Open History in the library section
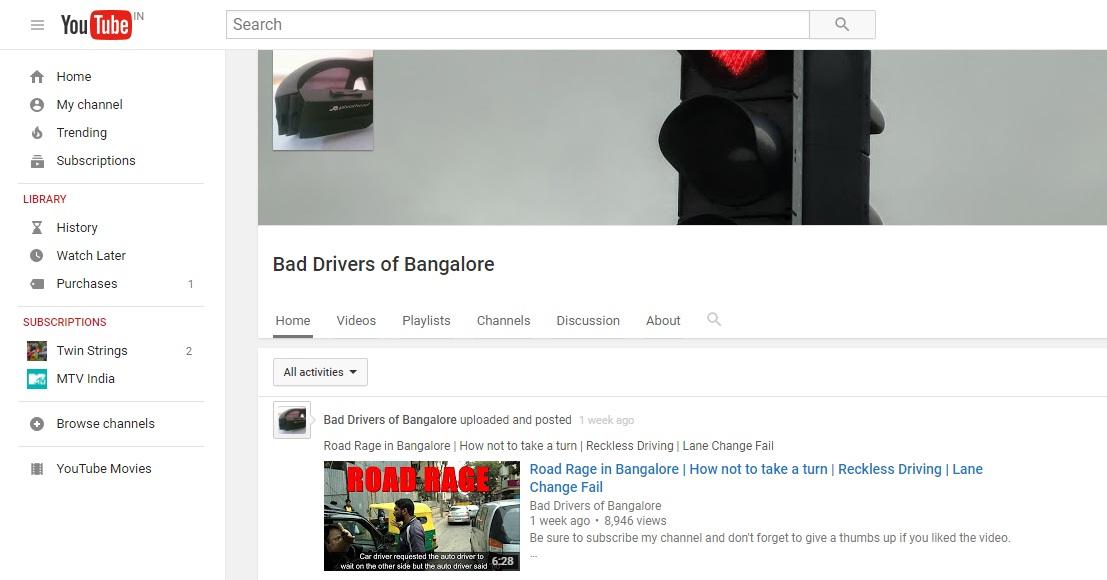 coord(76,228)
